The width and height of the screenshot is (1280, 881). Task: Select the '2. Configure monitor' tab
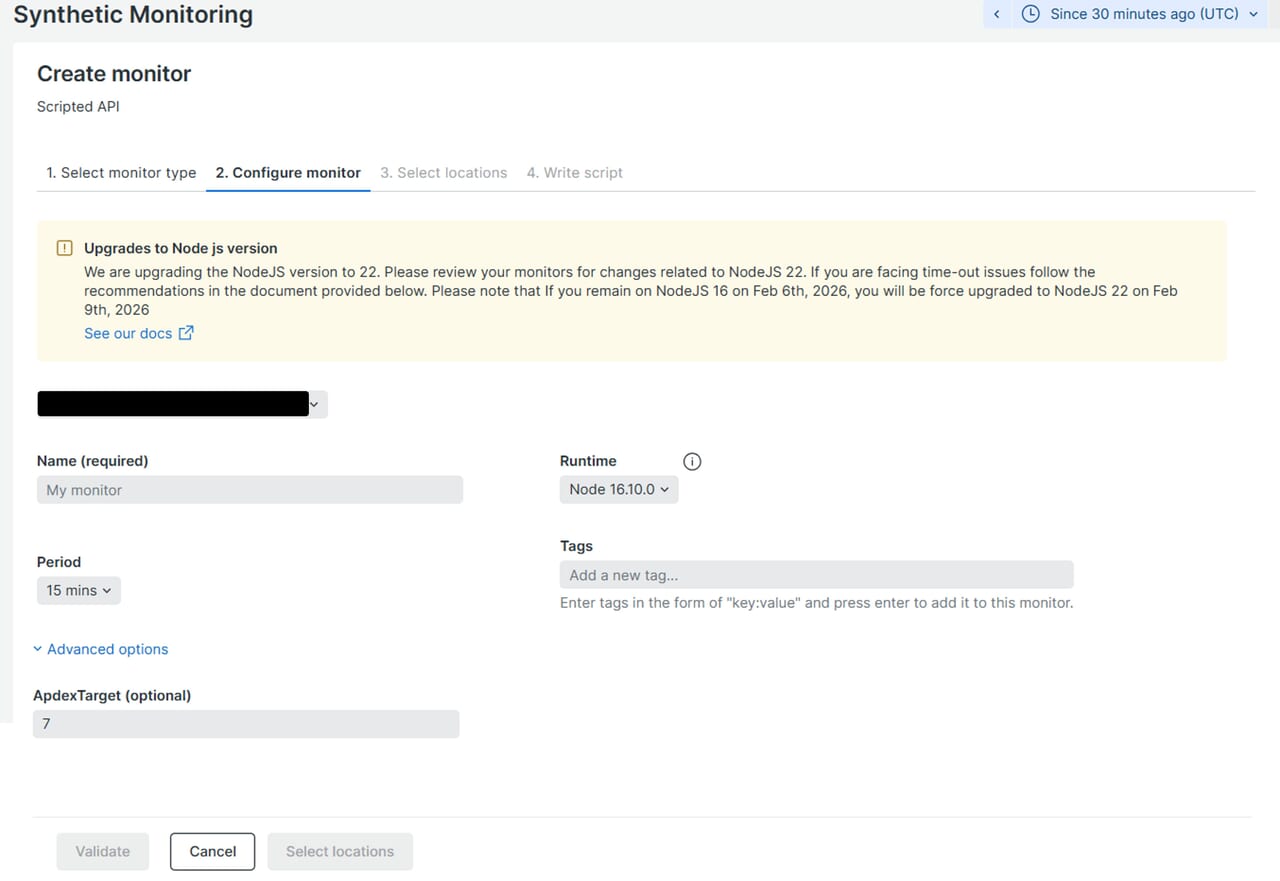288,173
